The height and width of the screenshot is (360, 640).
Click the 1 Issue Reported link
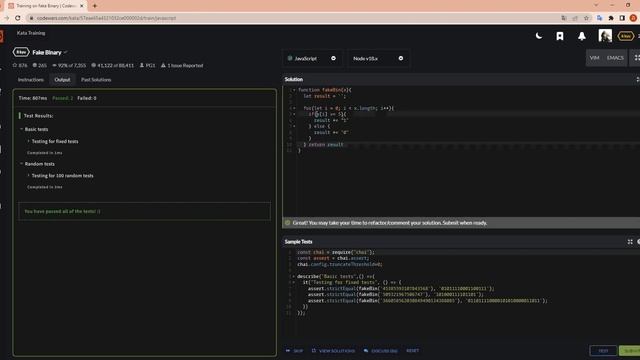point(182,65)
